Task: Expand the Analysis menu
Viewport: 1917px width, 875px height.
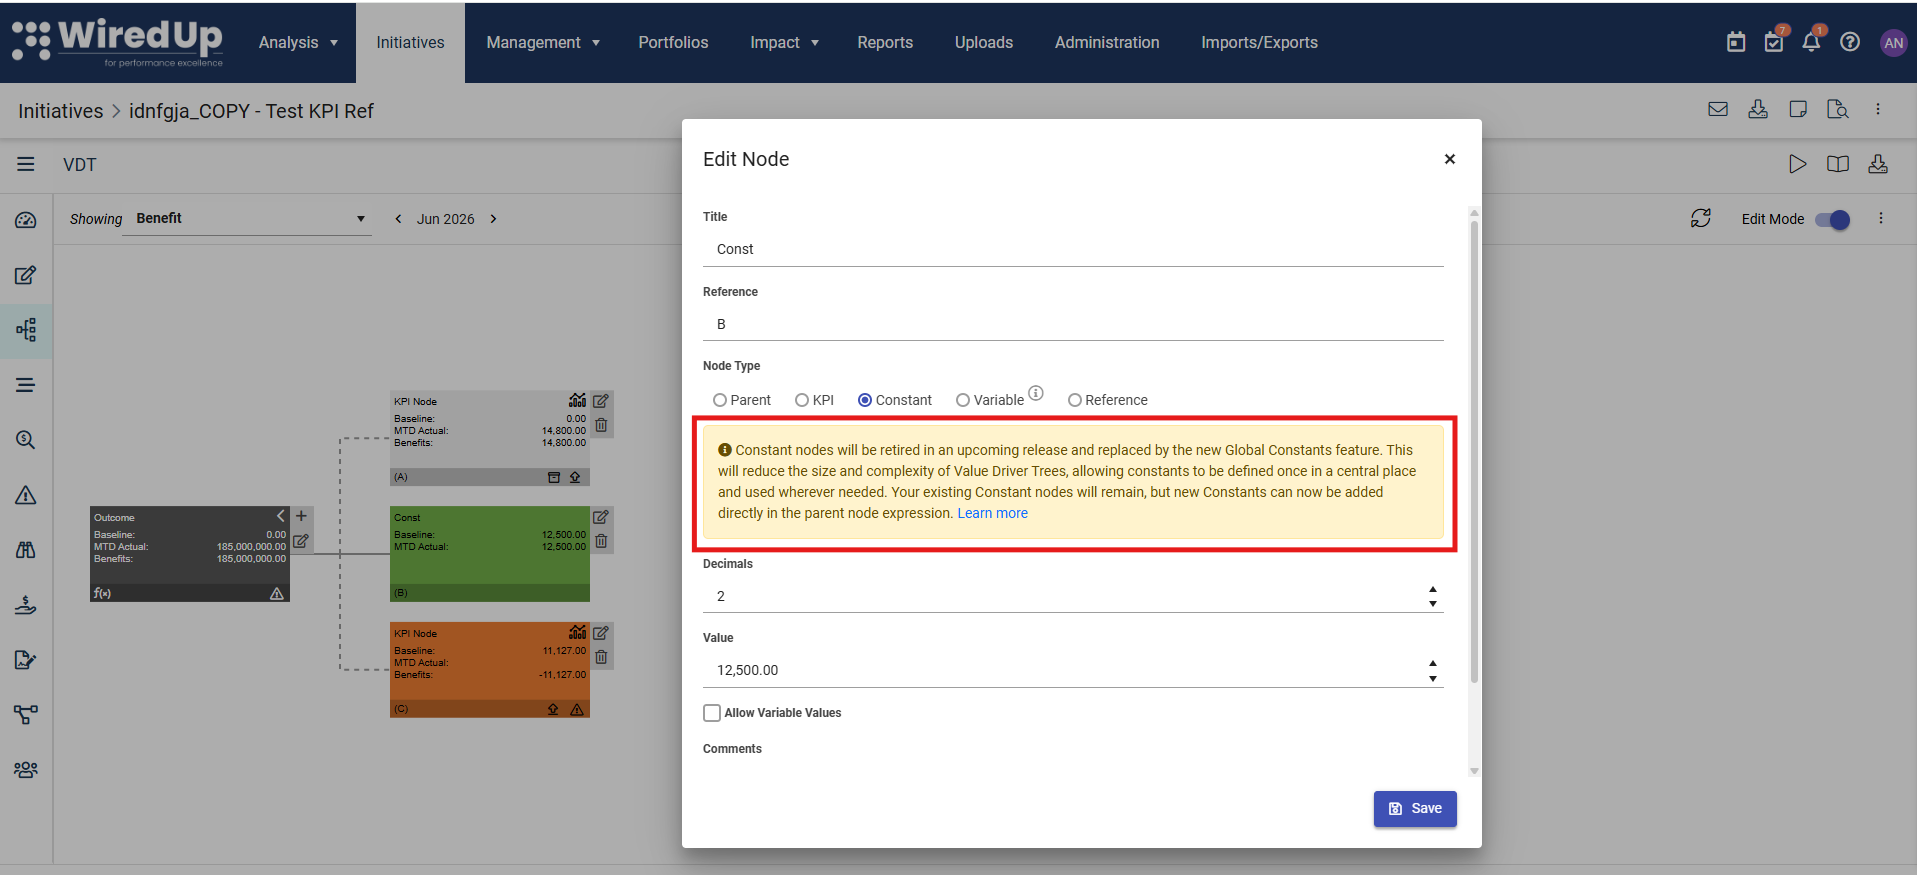Action: tap(298, 42)
